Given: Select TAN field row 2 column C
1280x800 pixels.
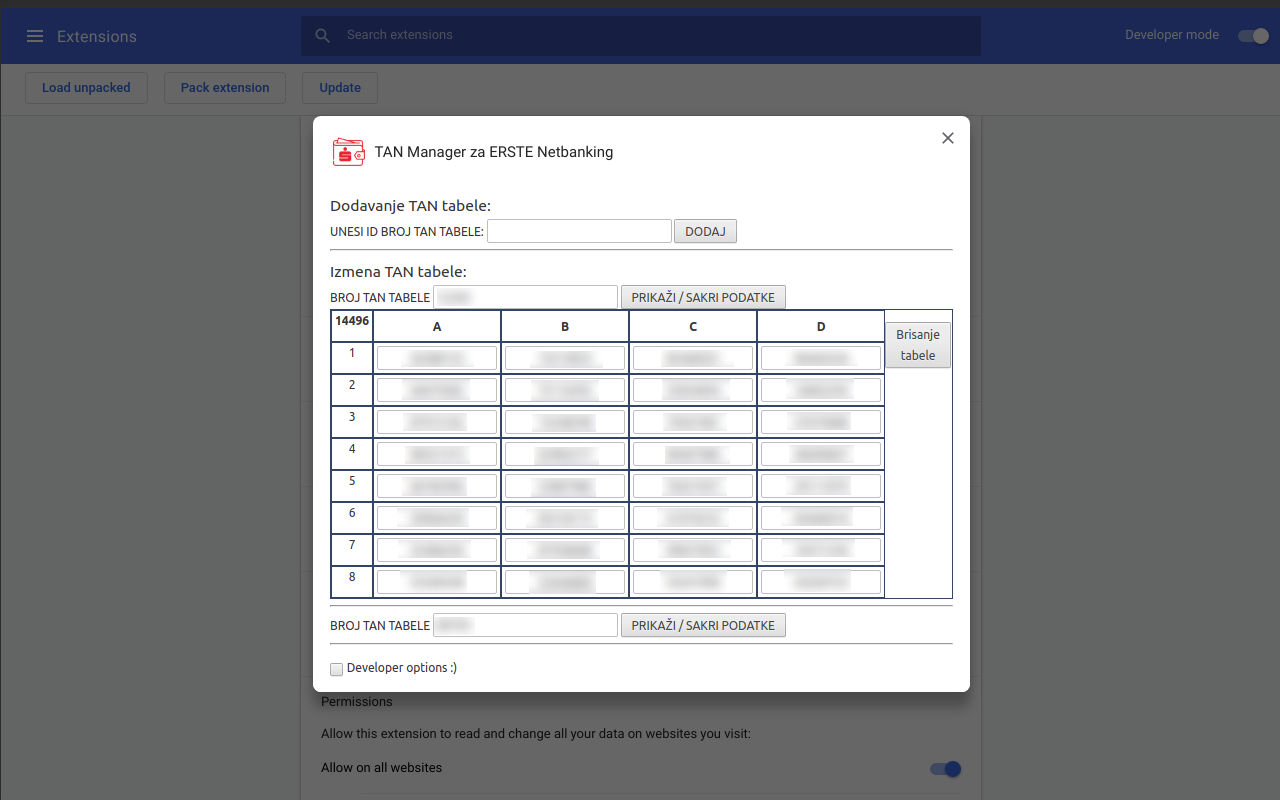Looking at the screenshot, I should click(x=693, y=390).
